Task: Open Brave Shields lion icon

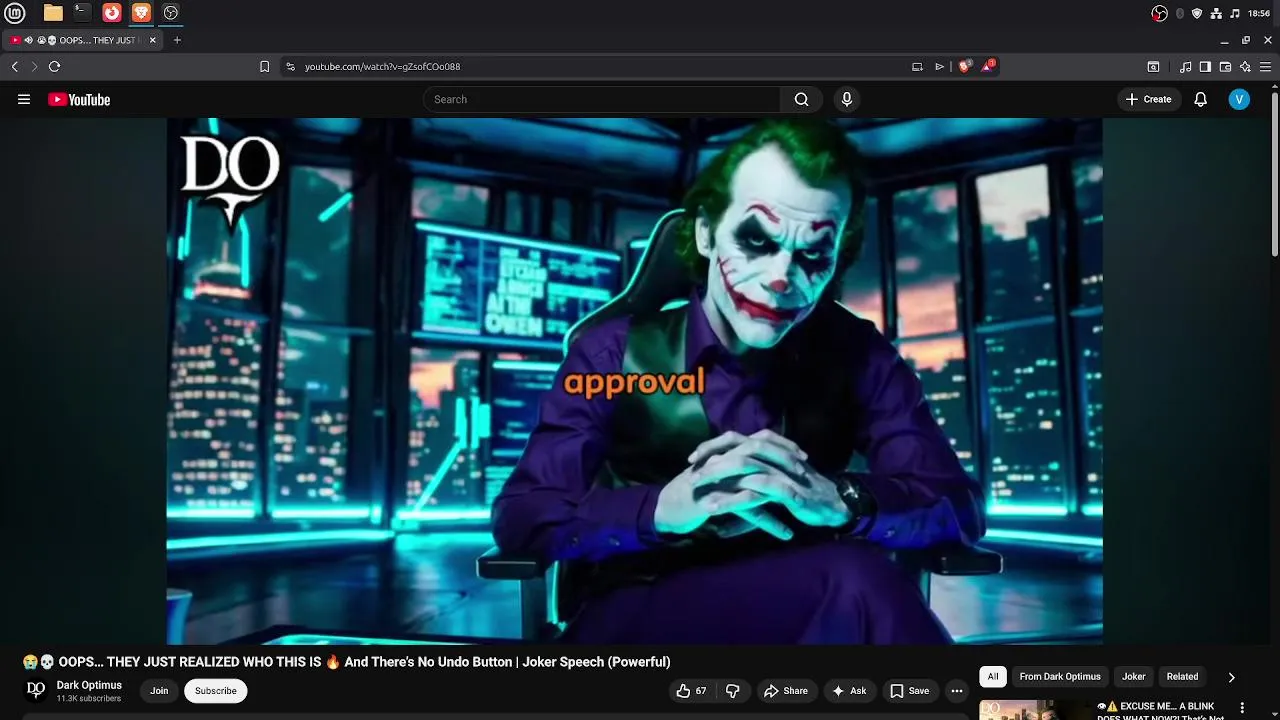Action: pos(965,66)
